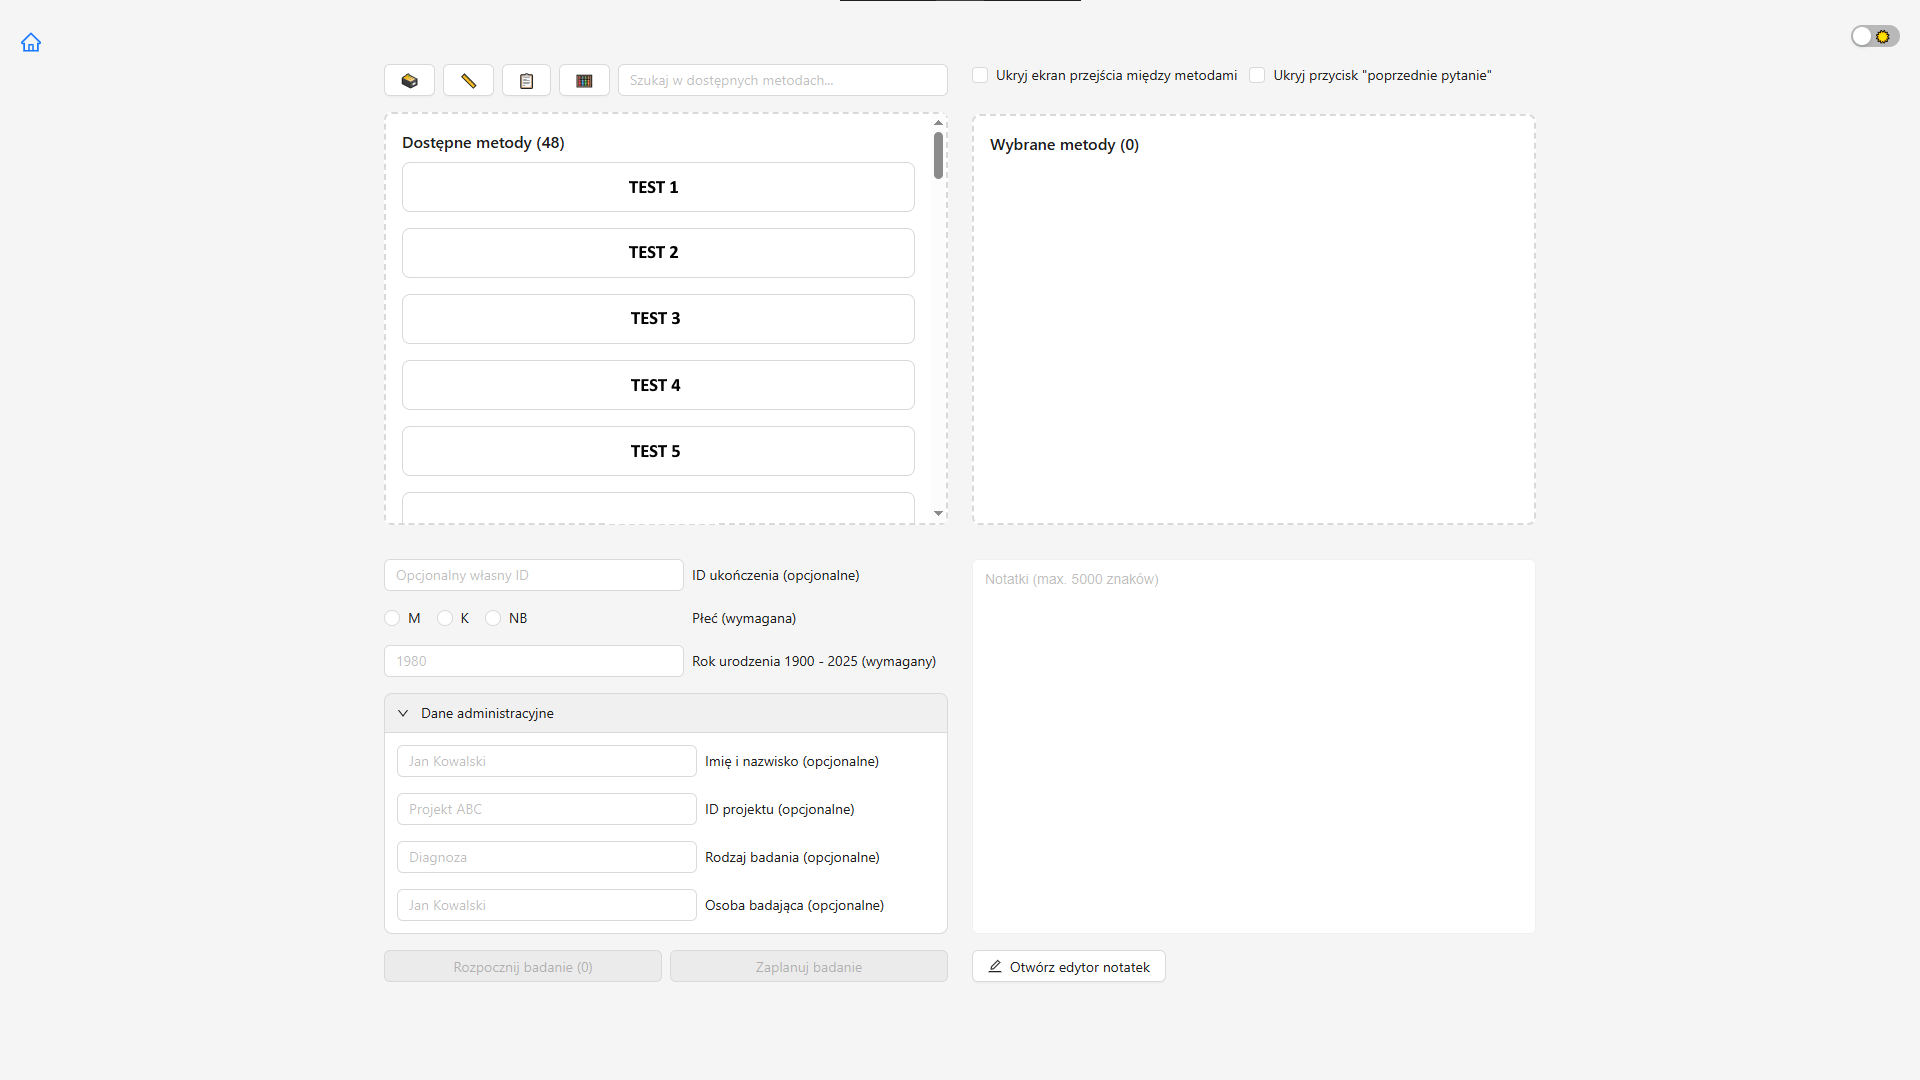
Task: Click the optional custom ID field
Action: pyautogui.click(x=534, y=575)
